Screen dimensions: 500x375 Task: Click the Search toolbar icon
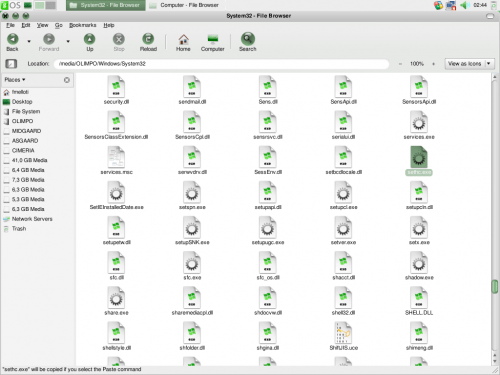click(x=248, y=39)
